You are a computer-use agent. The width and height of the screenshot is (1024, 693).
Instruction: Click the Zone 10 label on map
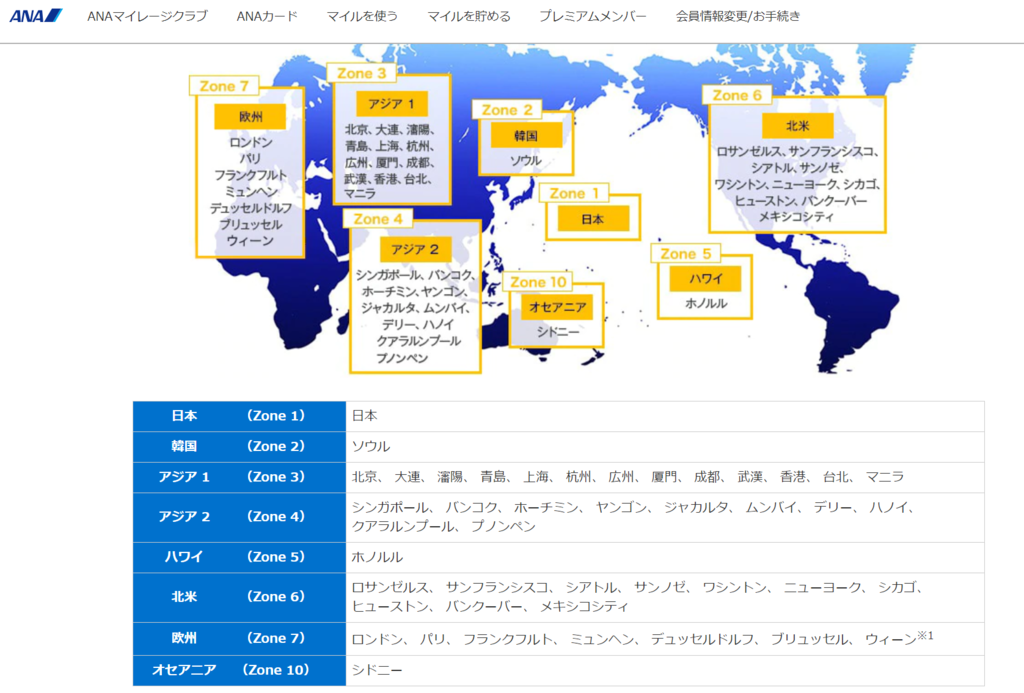(538, 282)
